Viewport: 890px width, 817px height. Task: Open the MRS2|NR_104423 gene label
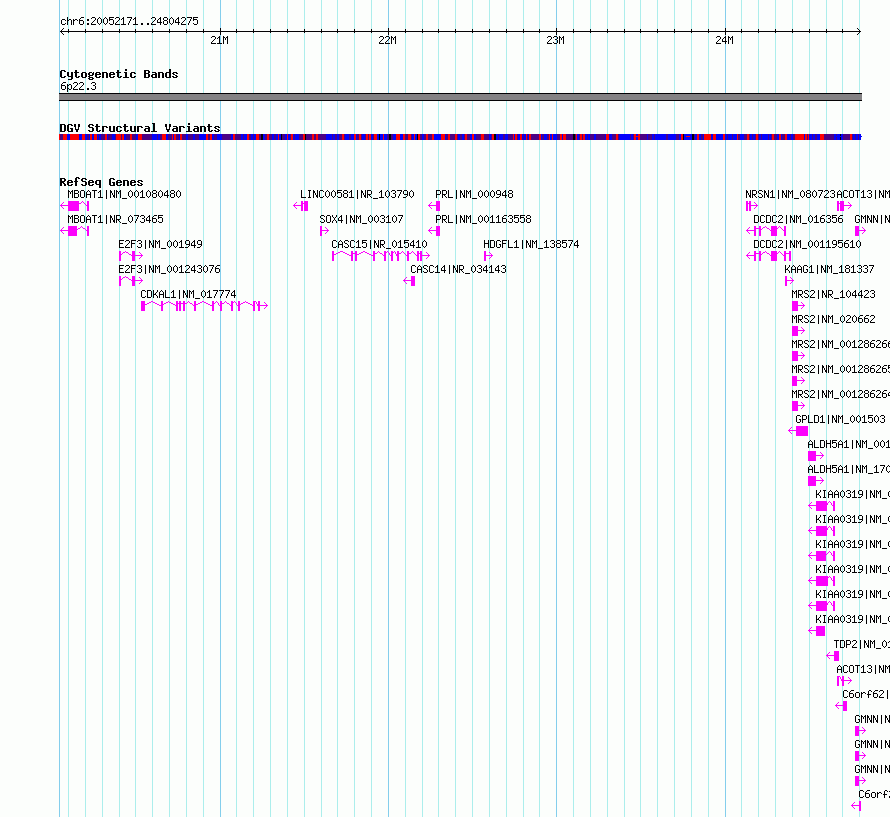pos(833,294)
